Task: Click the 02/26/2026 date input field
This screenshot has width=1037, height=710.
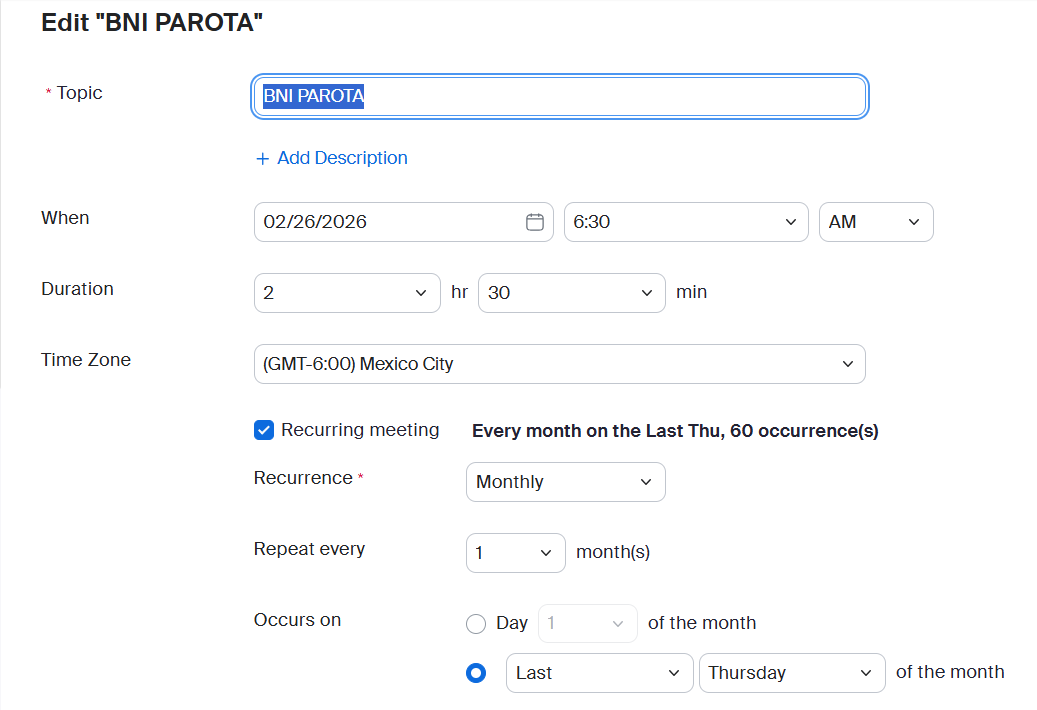Action: [390, 222]
